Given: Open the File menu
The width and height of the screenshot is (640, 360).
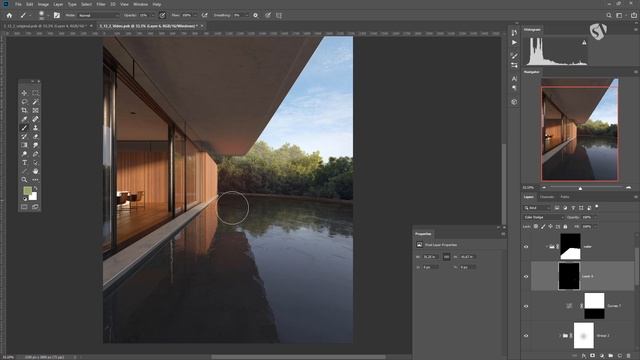Looking at the screenshot, I should point(18,4).
